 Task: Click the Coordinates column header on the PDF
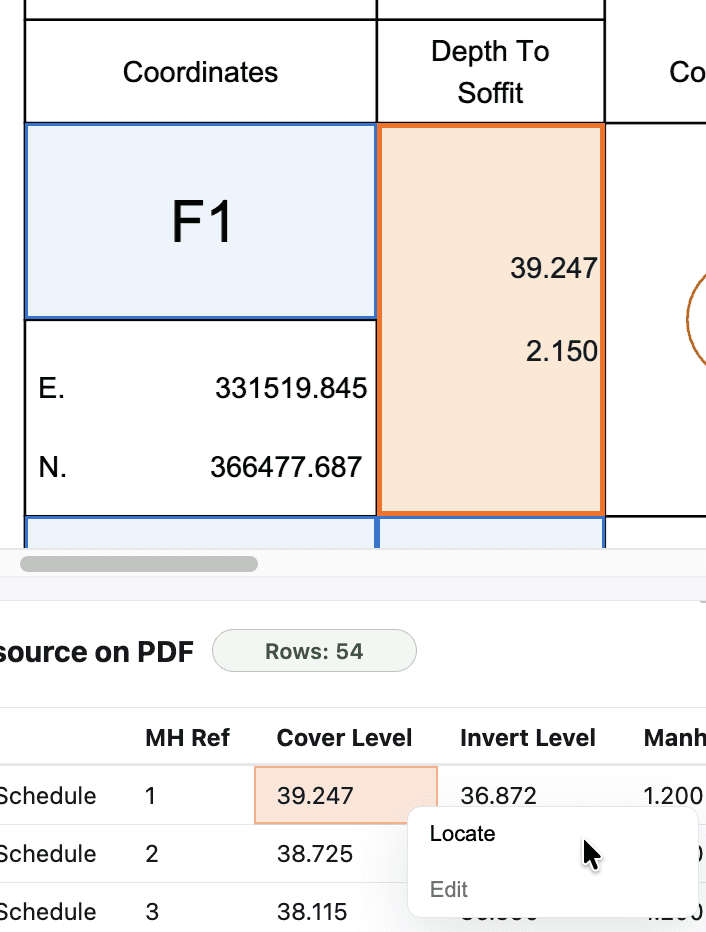pyautogui.click(x=199, y=71)
